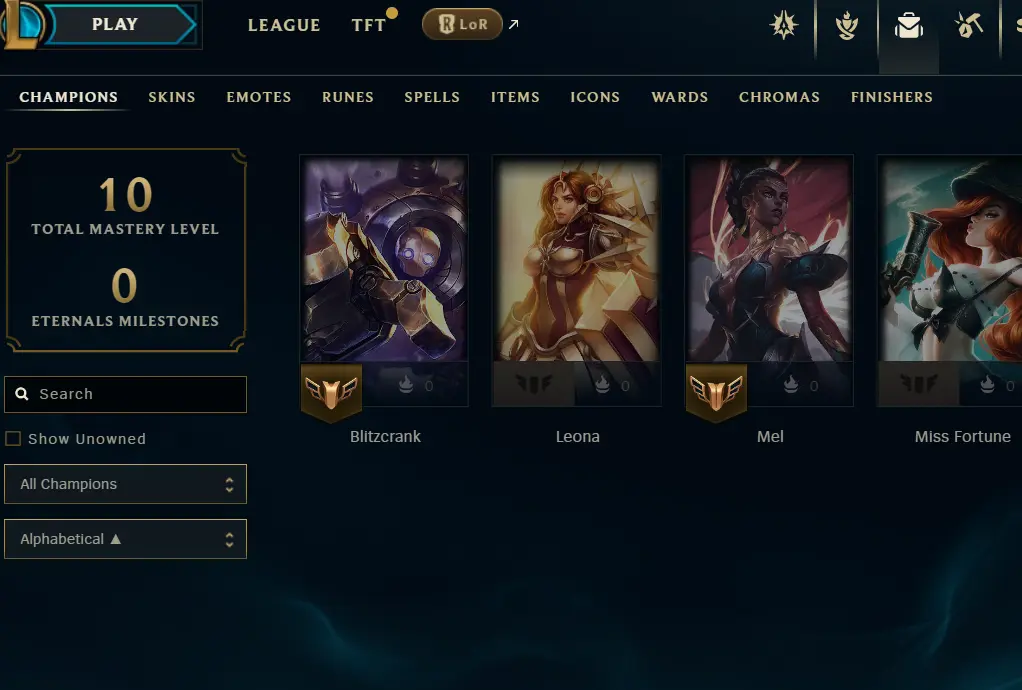Open the Challenges crystal icon in top bar
The width and height of the screenshot is (1022, 690).
click(x=783, y=25)
